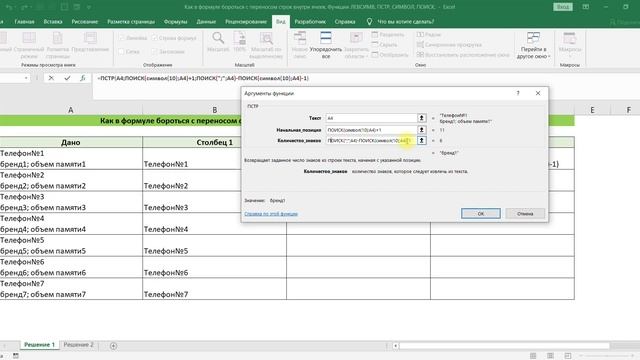Viewport: 640px width, 360px height.
Task: Click the Масштаб по выделенному icon
Action: click(x=266, y=45)
